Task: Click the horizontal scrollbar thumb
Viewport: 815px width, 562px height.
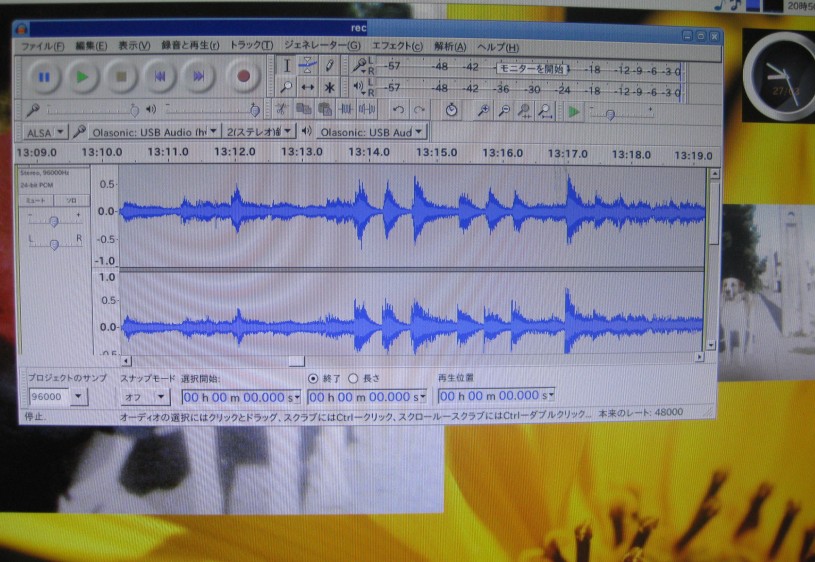Action: (x=296, y=360)
